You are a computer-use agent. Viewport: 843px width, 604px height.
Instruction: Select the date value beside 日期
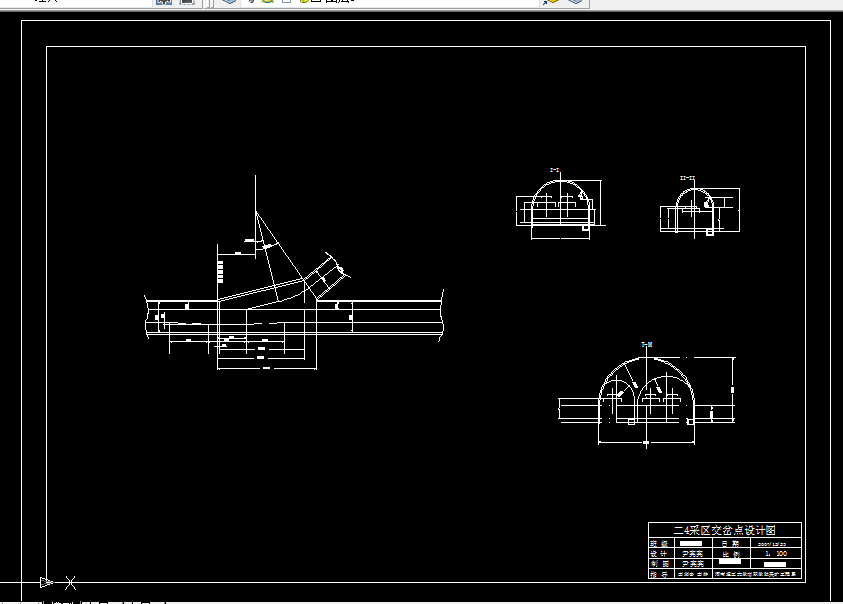771,544
